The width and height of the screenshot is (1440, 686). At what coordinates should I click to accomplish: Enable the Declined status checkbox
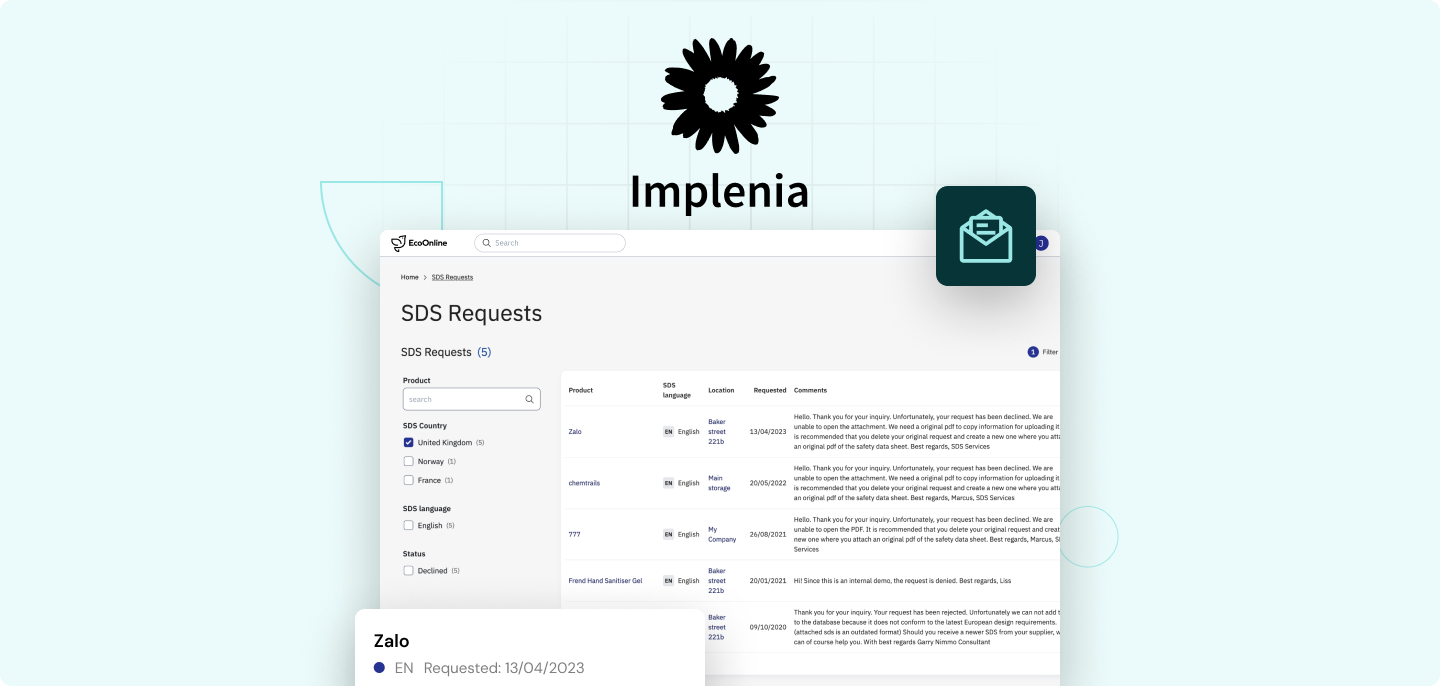[x=408, y=570]
